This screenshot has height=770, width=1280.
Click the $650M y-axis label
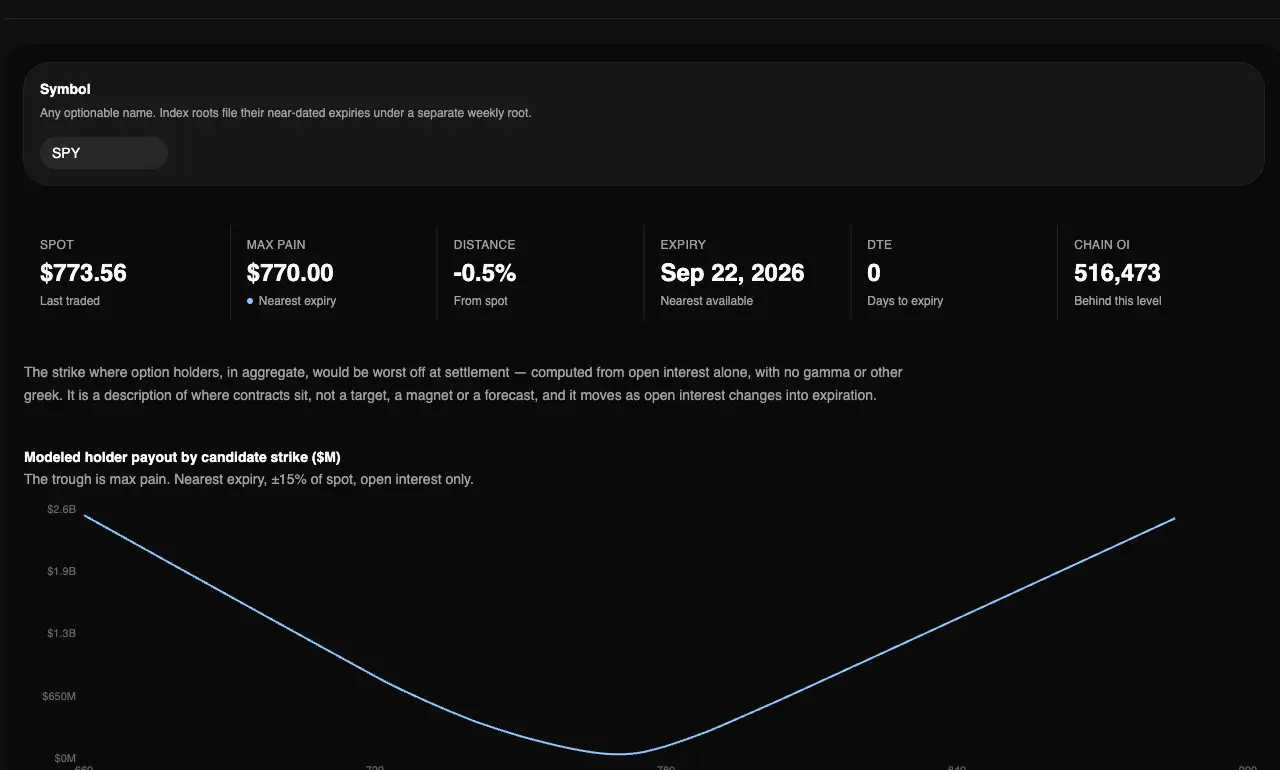tap(60, 695)
